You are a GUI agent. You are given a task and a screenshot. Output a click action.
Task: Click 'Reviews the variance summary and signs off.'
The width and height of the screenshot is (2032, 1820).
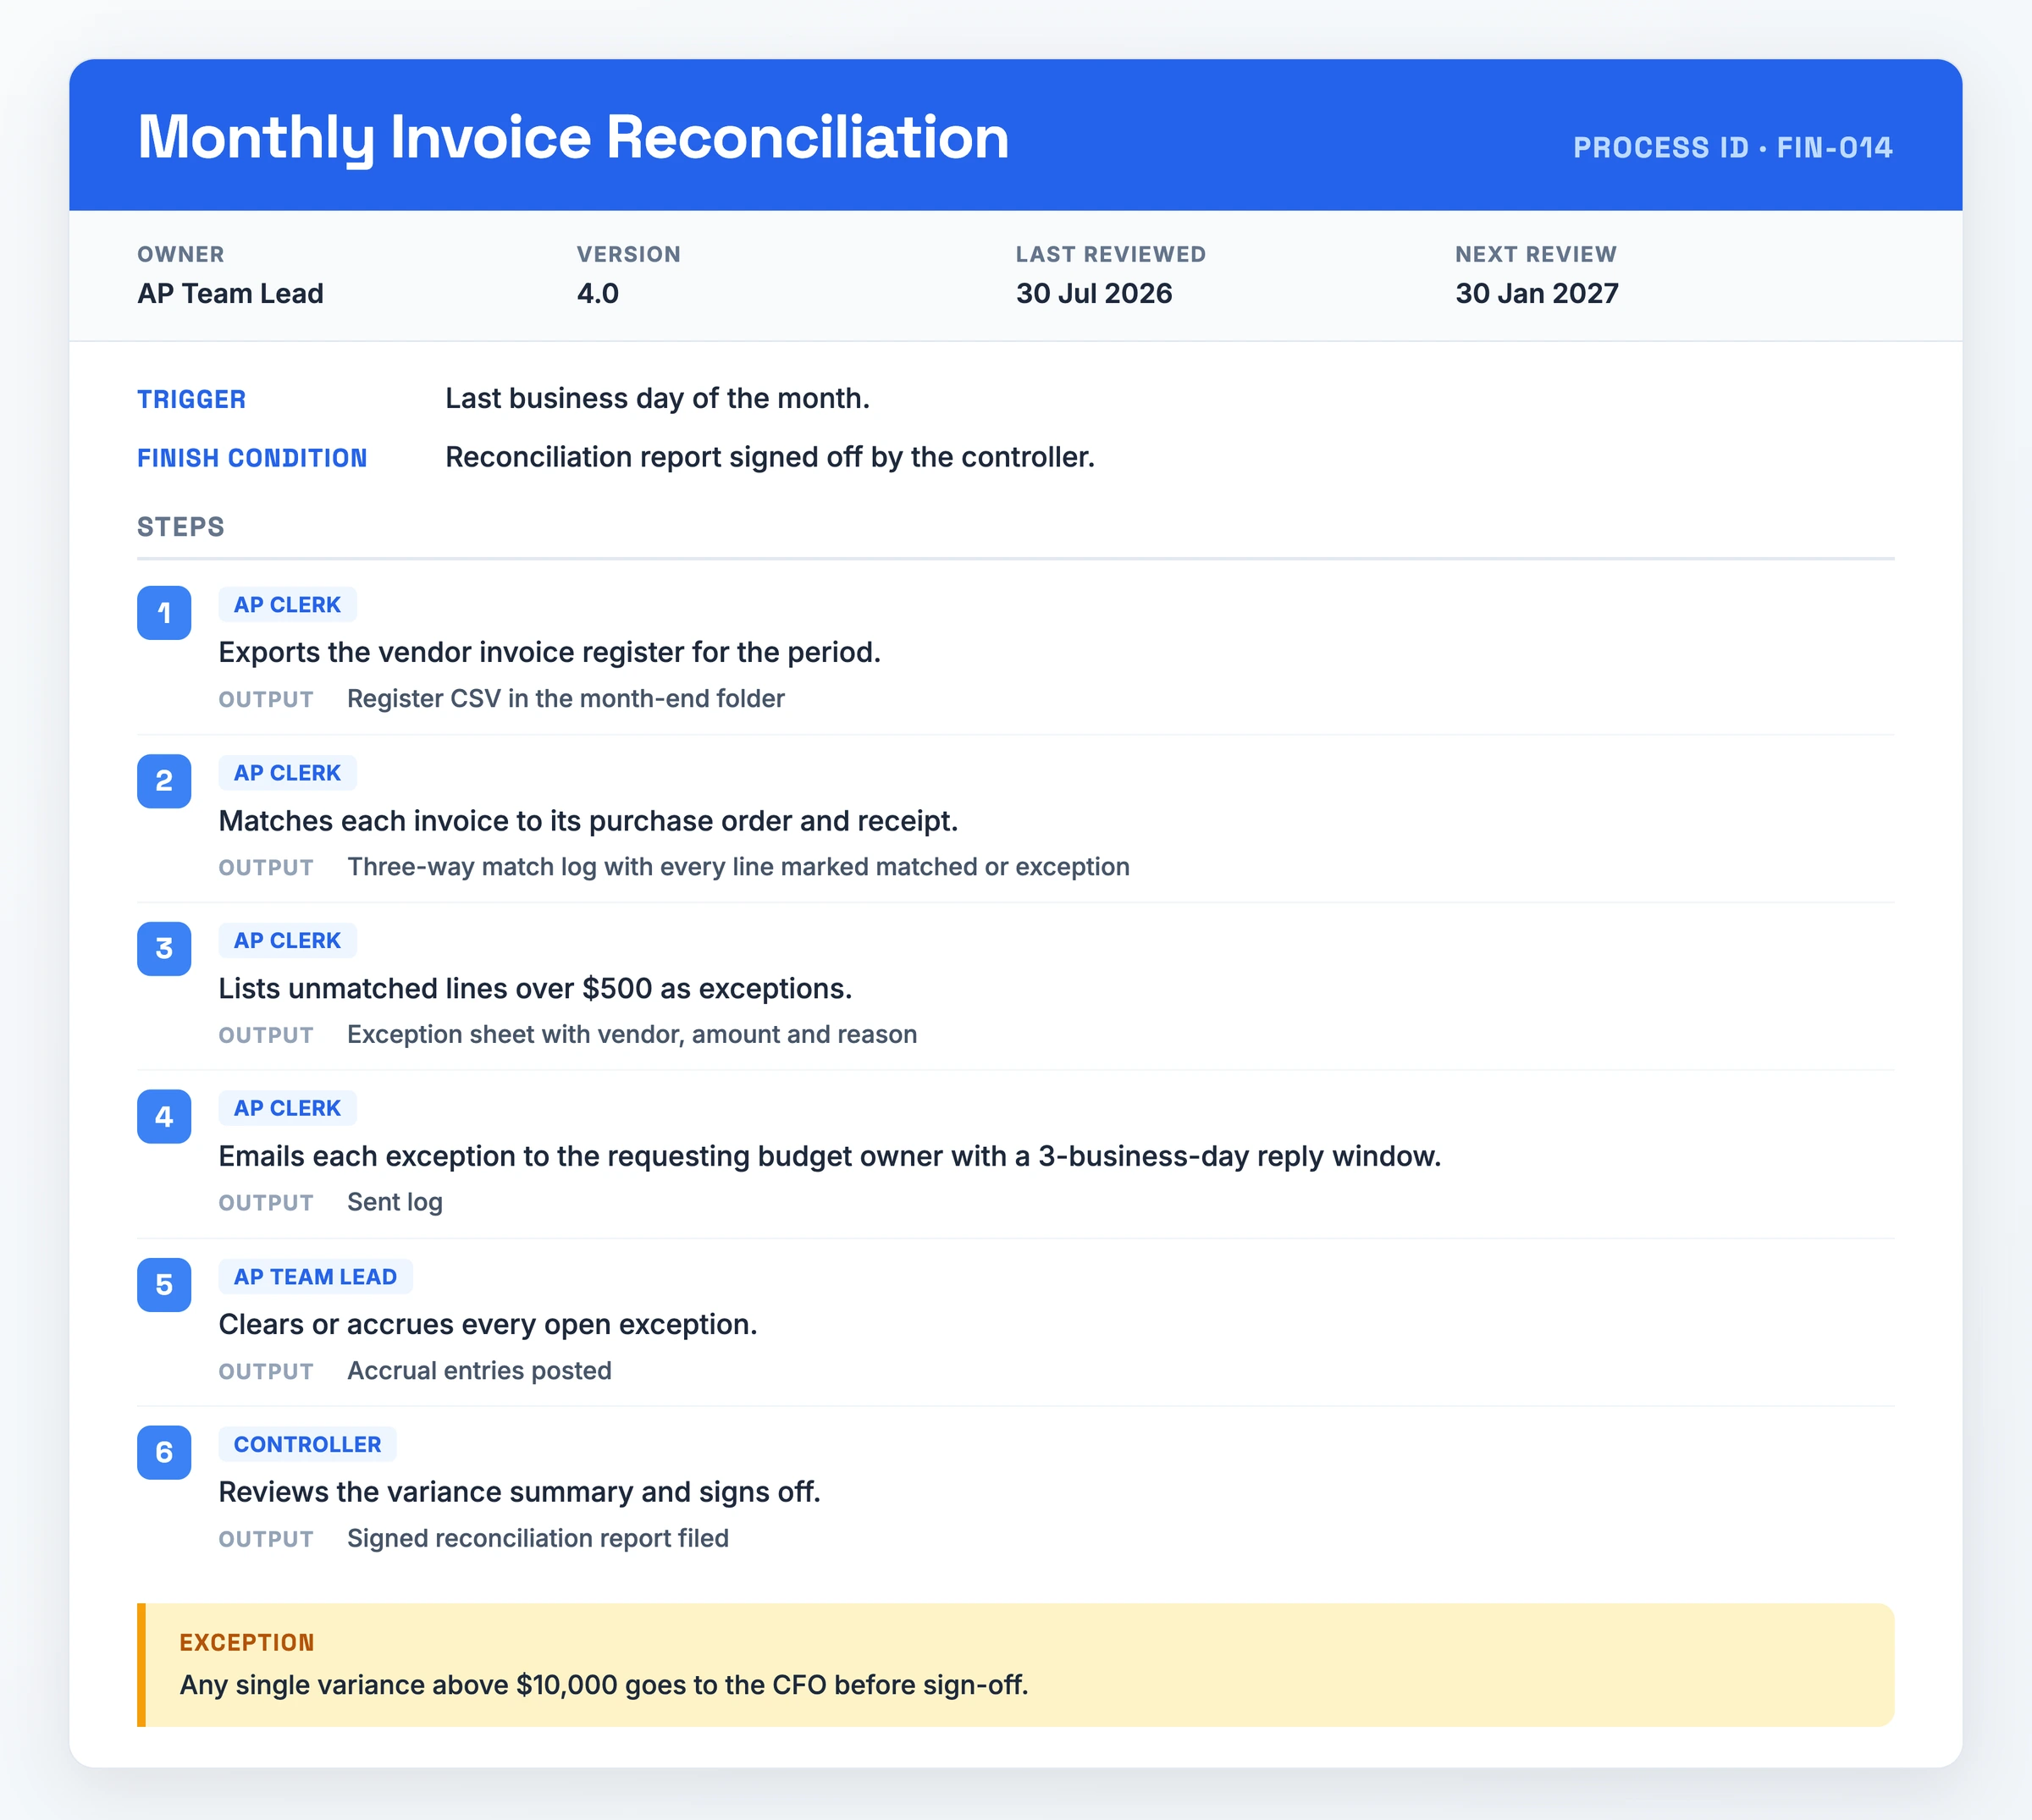click(520, 1493)
